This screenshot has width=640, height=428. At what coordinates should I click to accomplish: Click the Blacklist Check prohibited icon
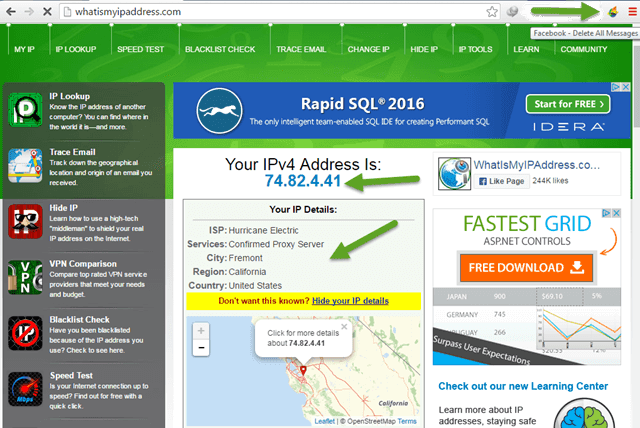click(25, 333)
